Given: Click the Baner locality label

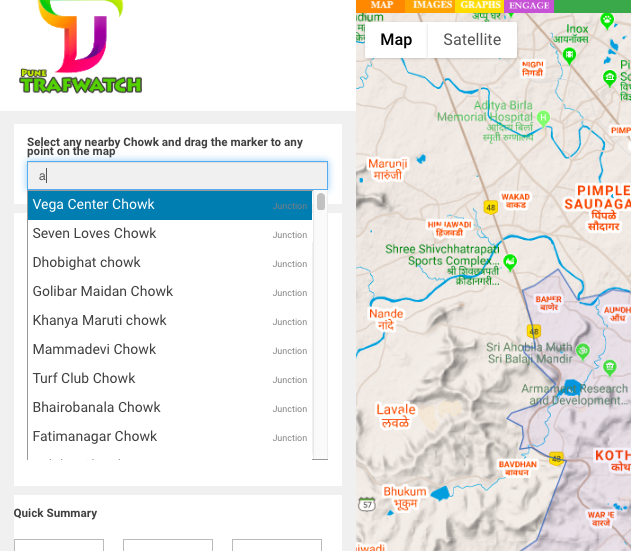Looking at the screenshot, I should (549, 303).
